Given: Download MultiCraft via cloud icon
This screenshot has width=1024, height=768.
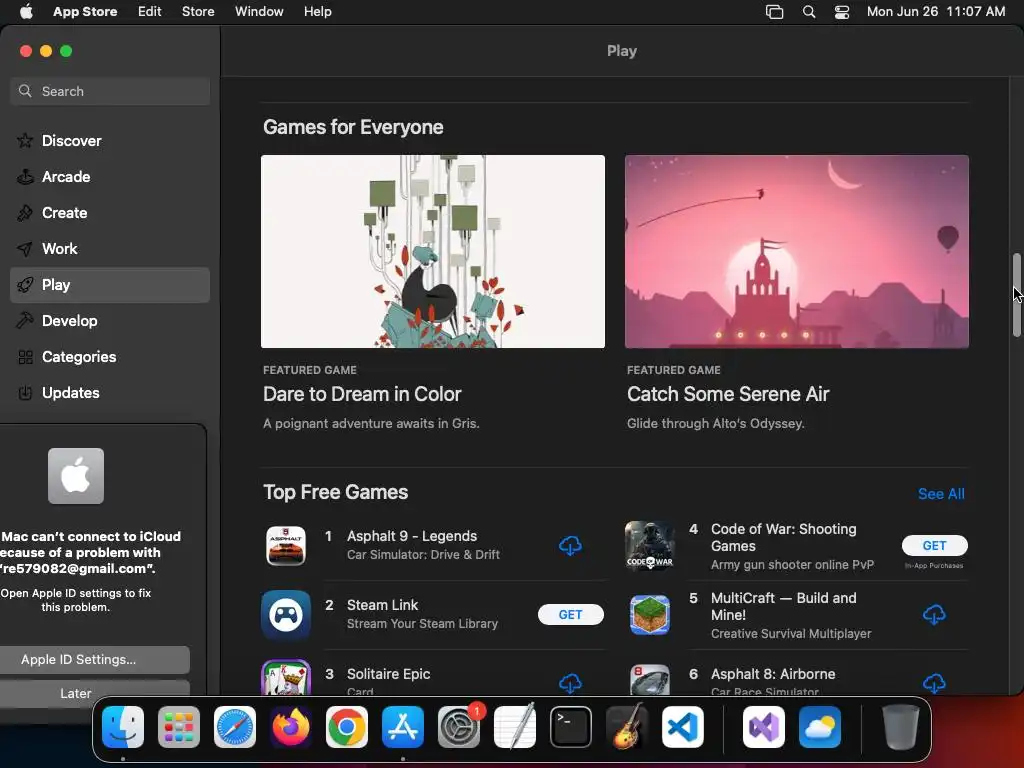Looking at the screenshot, I should point(934,615).
